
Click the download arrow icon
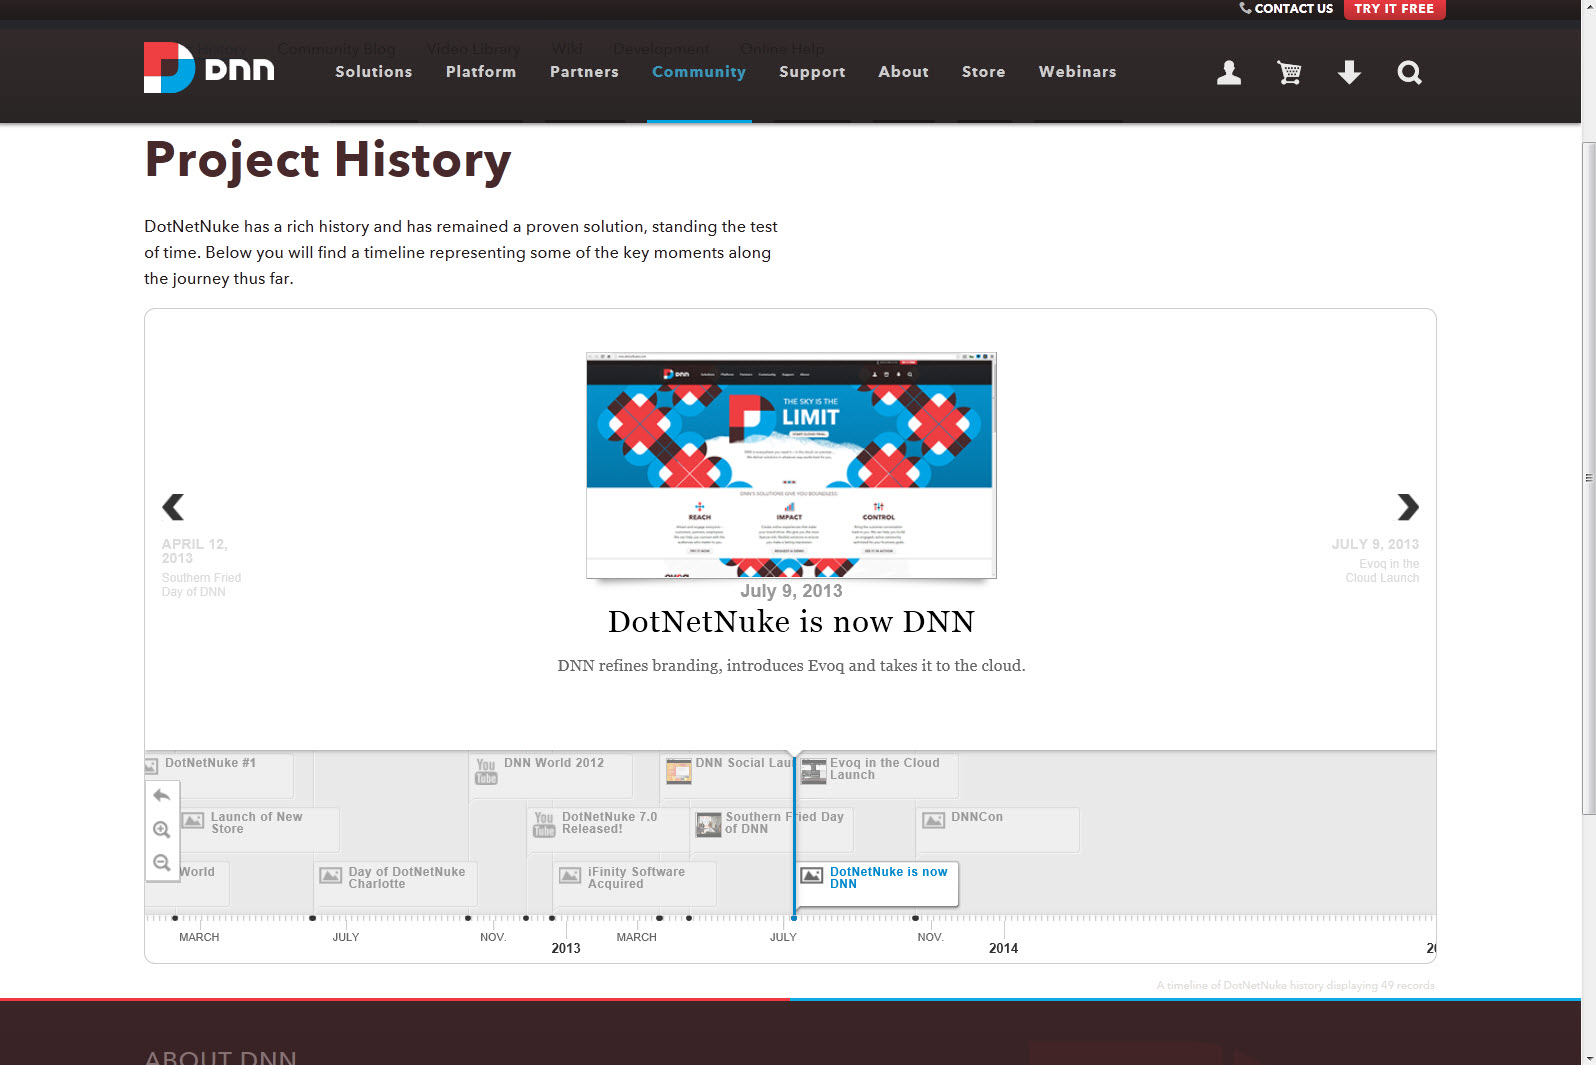tap(1349, 73)
